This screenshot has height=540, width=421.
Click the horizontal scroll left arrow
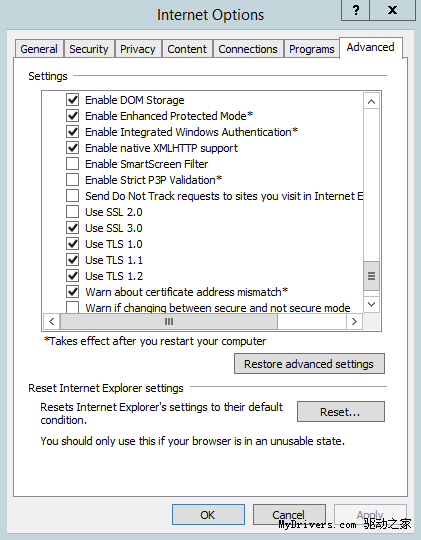pos(52,321)
